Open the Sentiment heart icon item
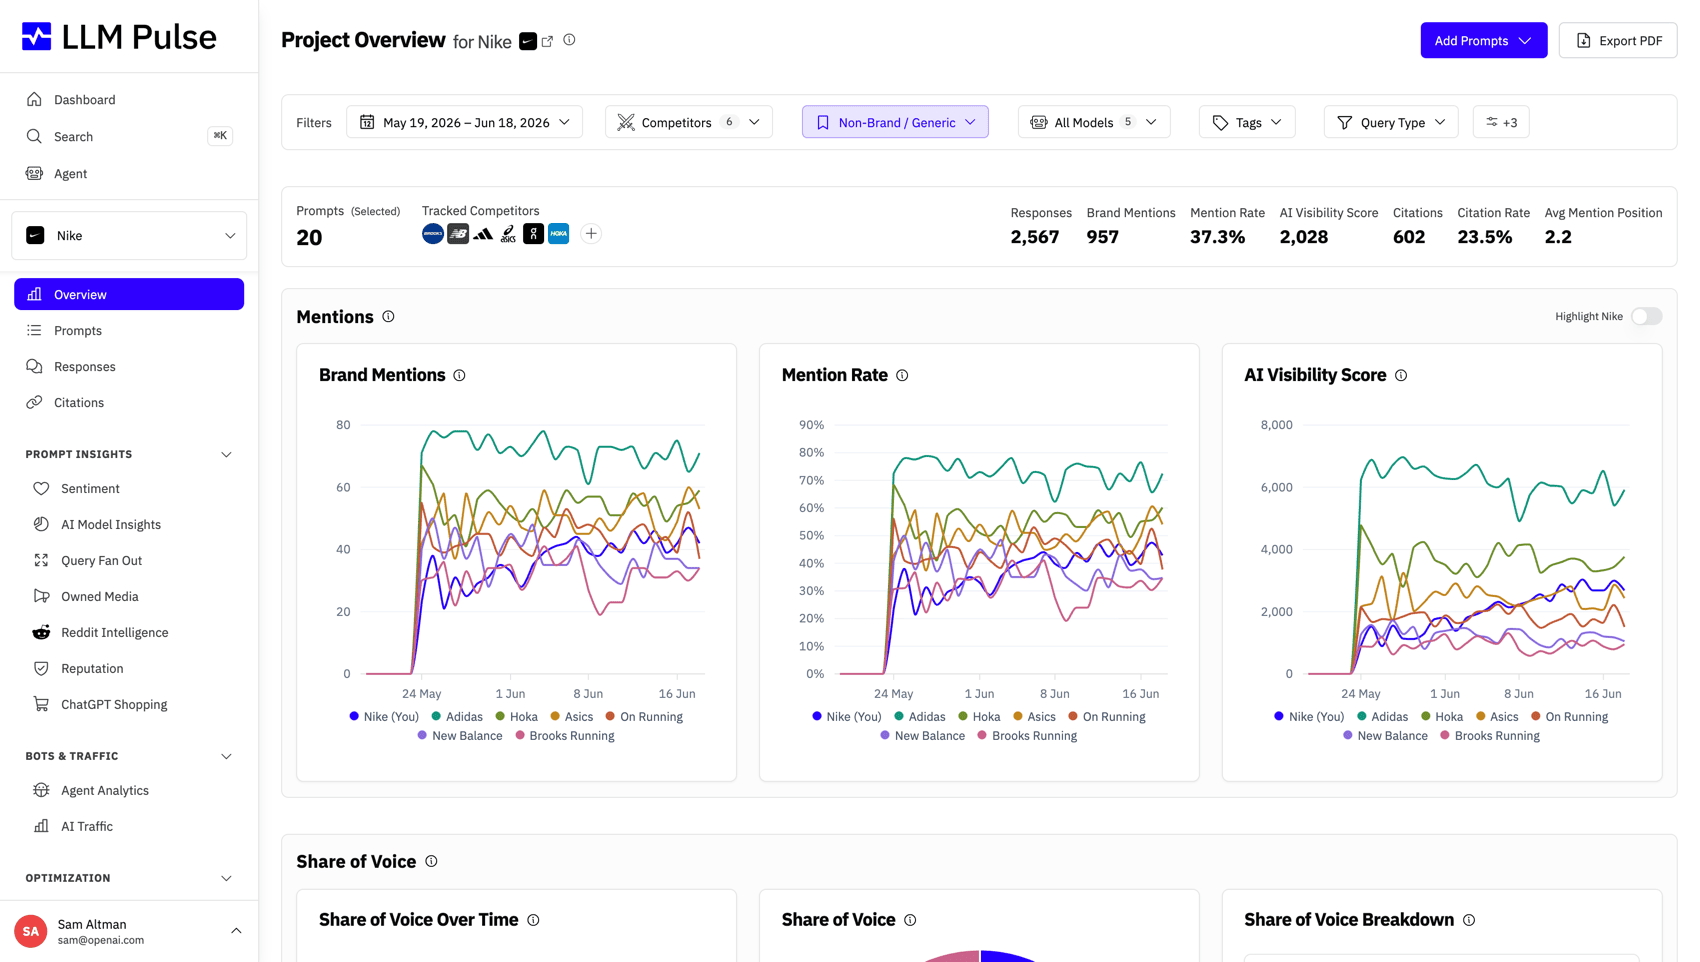Screen dimensions: 1700x962 [41, 489]
